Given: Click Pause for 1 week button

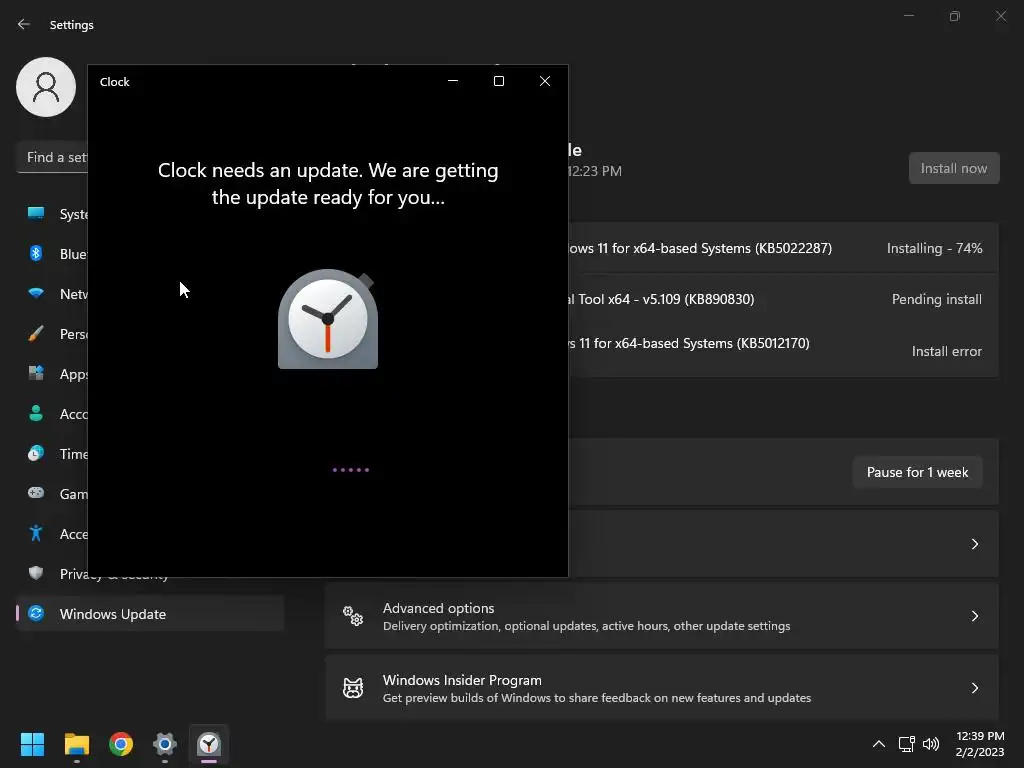Looking at the screenshot, I should [917, 472].
